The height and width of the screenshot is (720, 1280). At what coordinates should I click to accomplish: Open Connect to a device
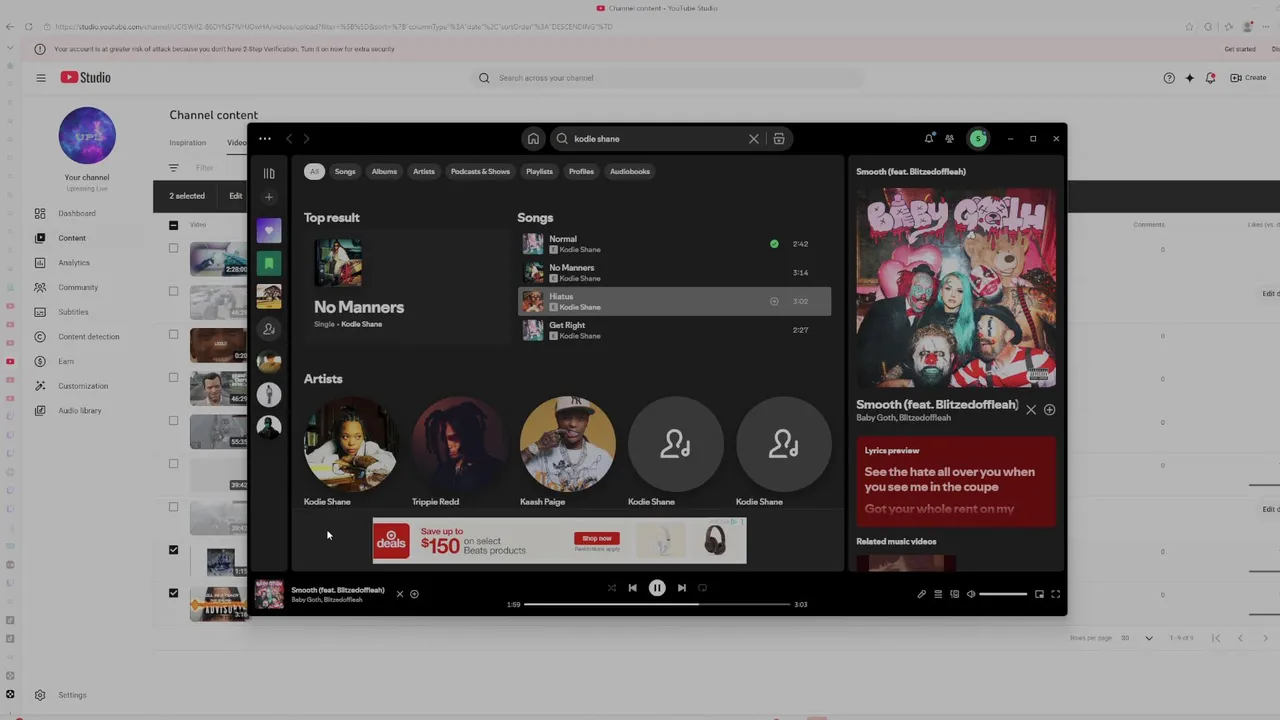point(954,594)
